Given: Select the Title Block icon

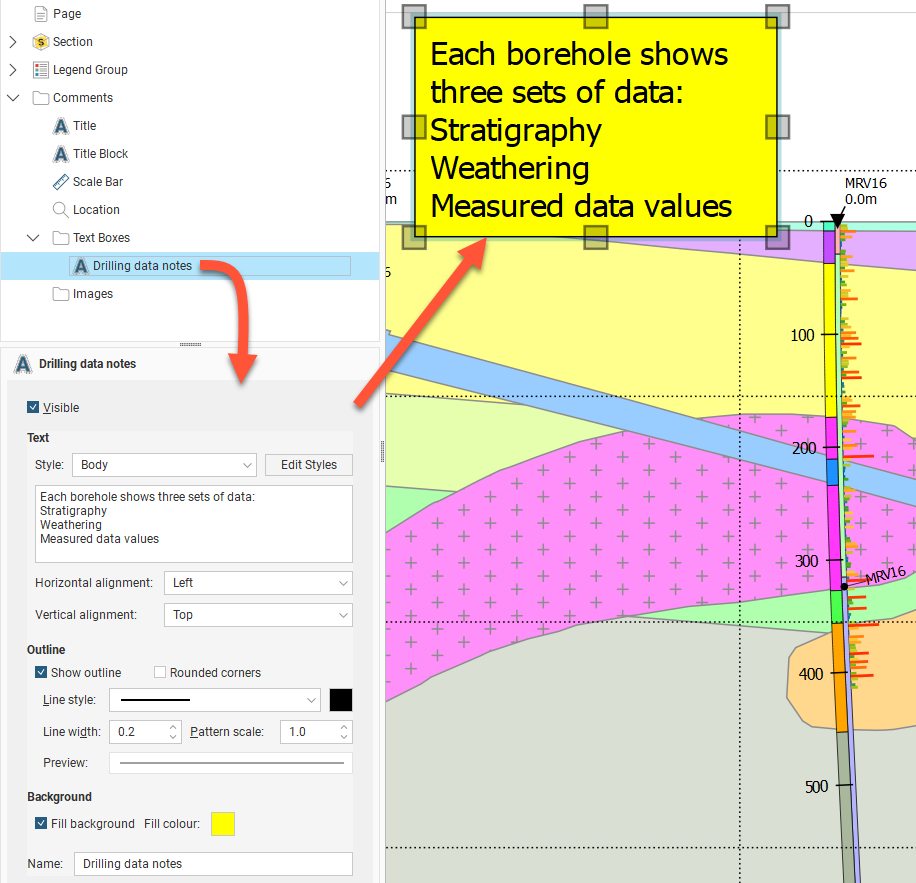Looking at the screenshot, I should [x=61, y=154].
